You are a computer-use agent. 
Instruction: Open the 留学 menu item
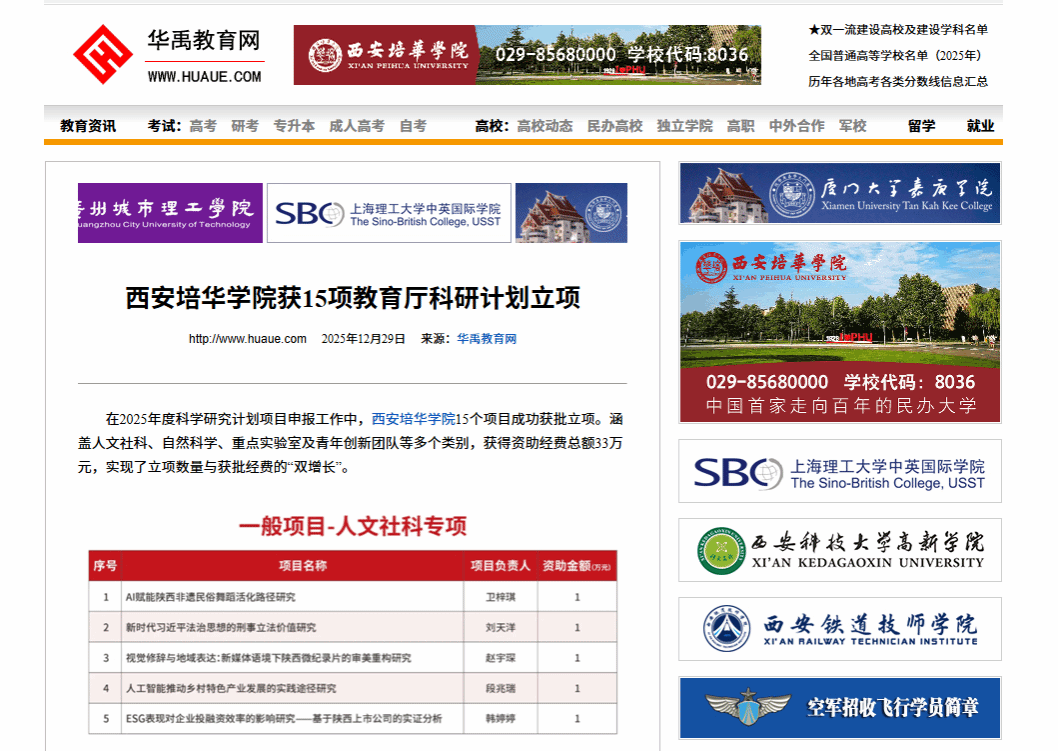point(922,126)
